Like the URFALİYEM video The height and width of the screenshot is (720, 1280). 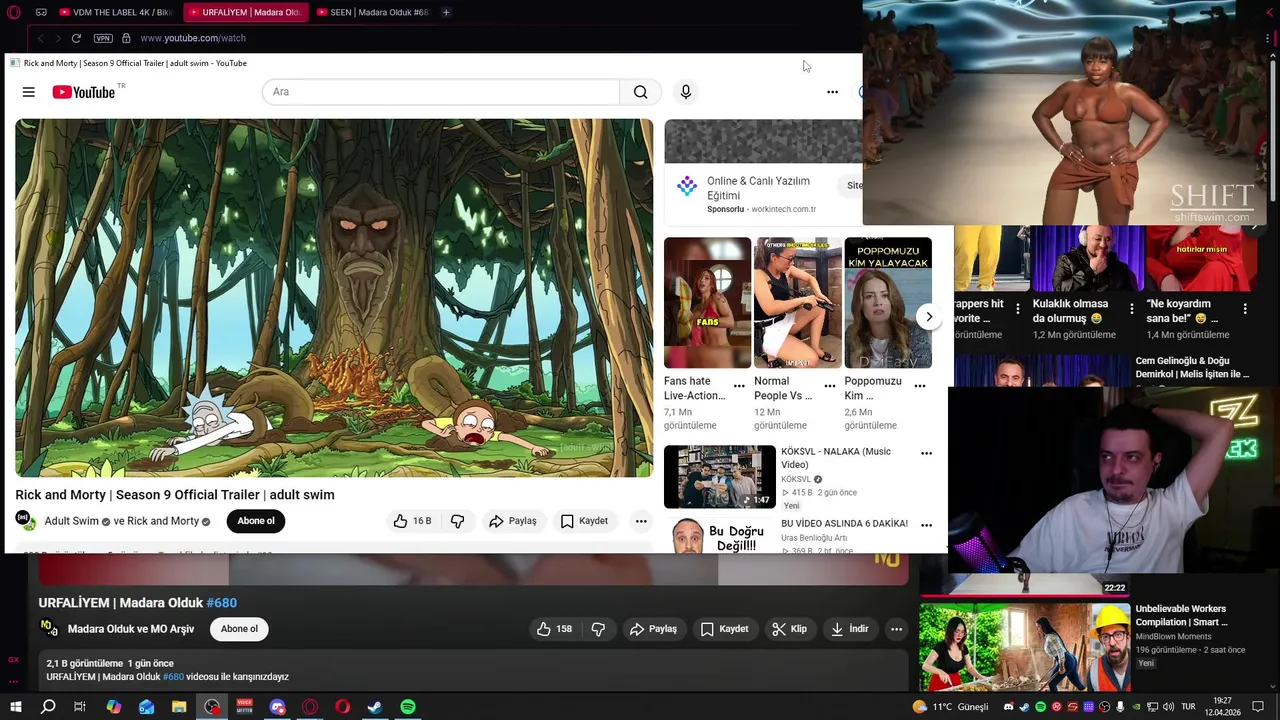coord(554,629)
